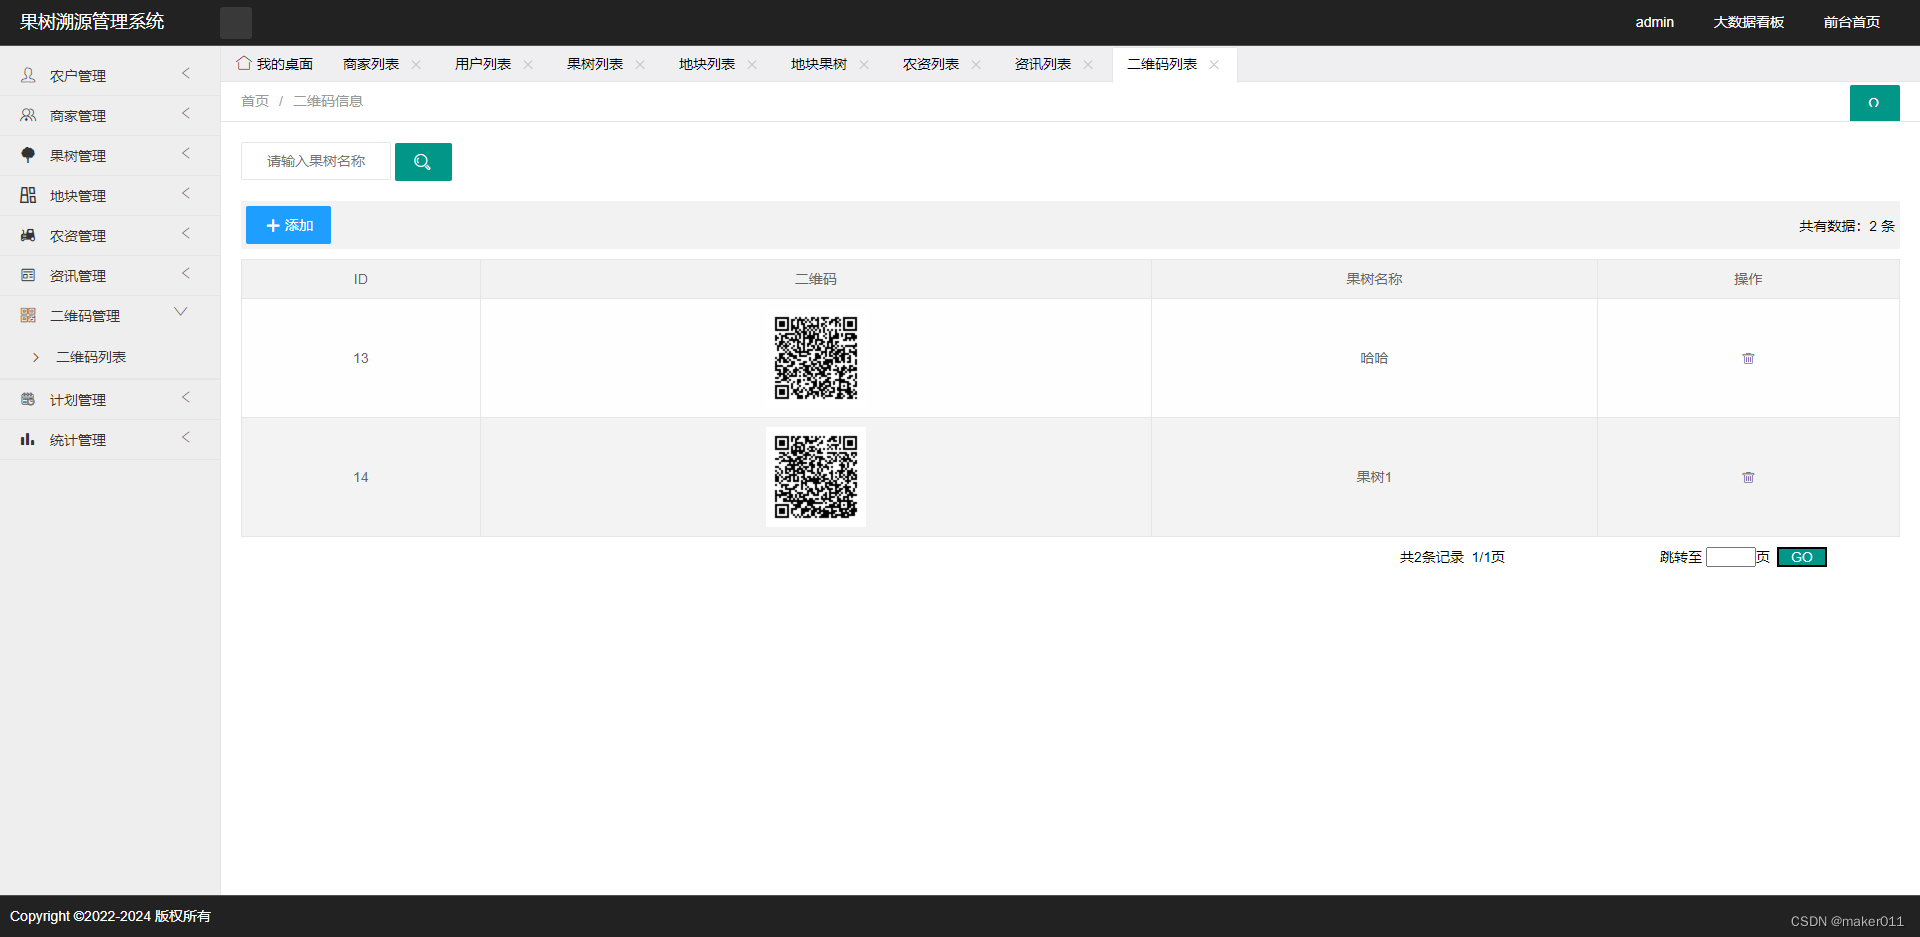This screenshot has height=937, width=1920.
Task: Select 二维码列表 in the sidebar submenu
Action: (x=91, y=357)
